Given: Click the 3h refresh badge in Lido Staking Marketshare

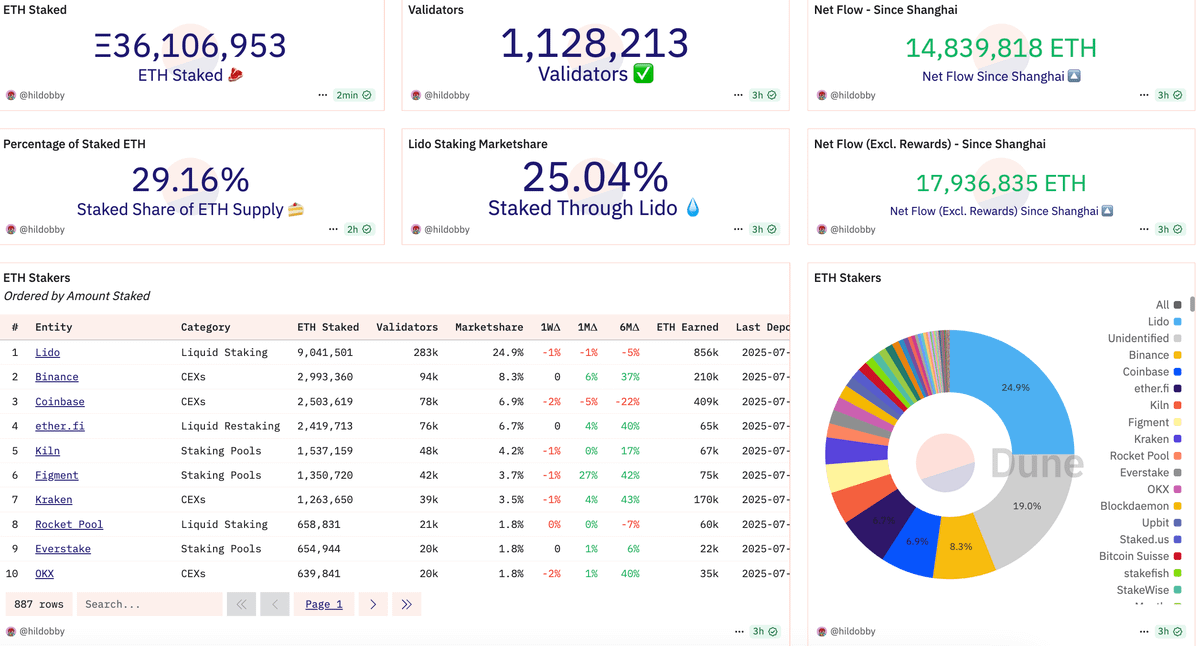Looking at the screenshot, I should (x=765, y=229).
